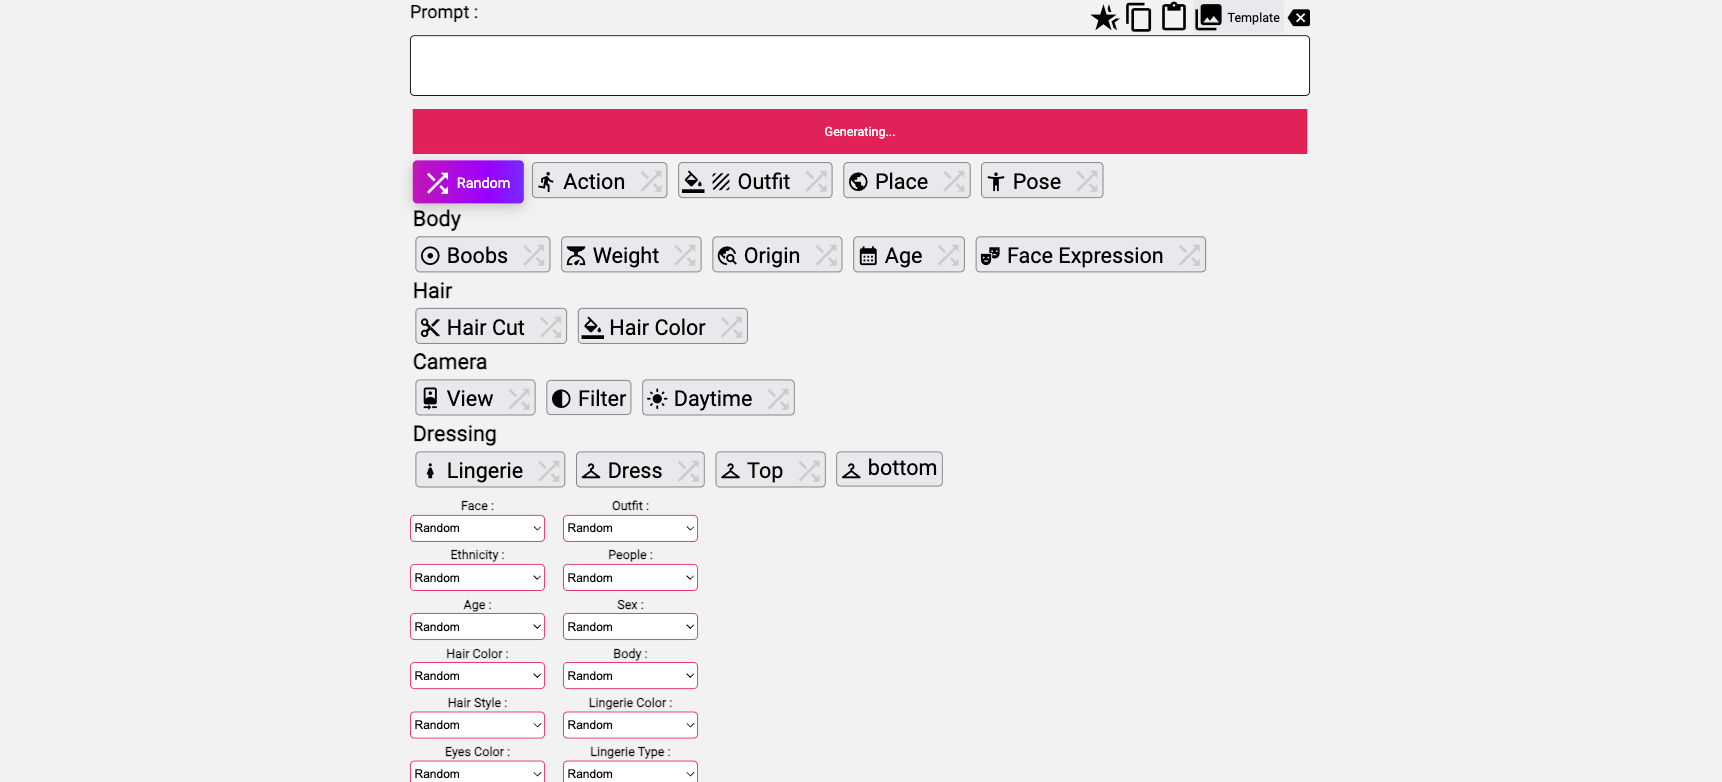Viewport: 1722px width, 782px height.
Task: Shuffle the Age category in Body section
Action: pyautogui.click(x=948, y=255)
